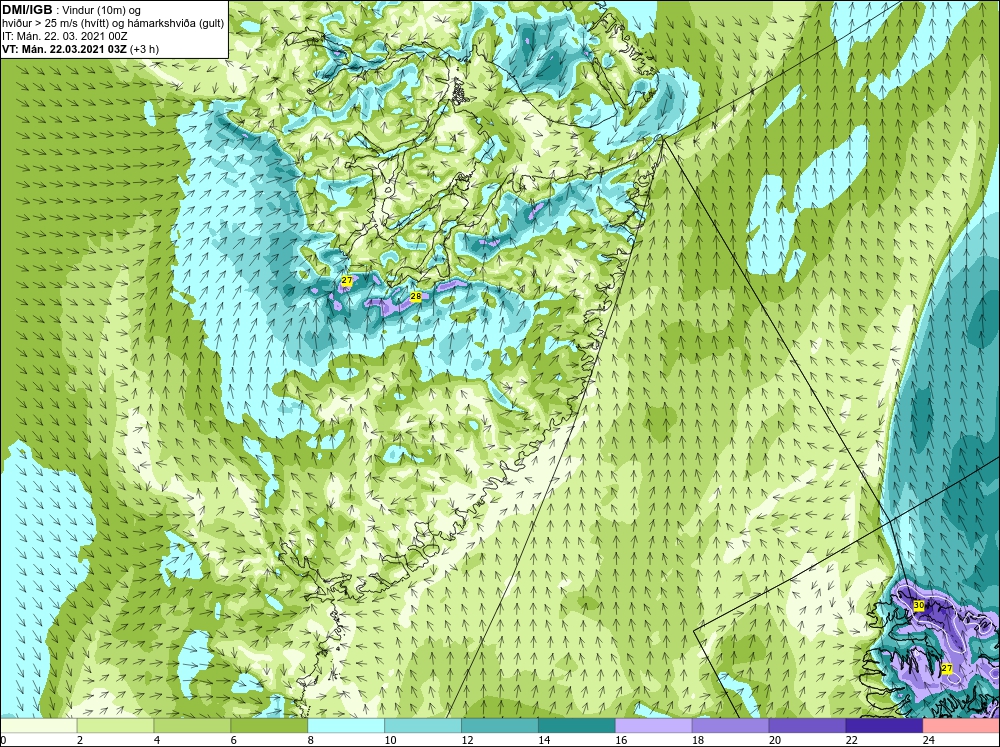Click the pink legend swatch above 24 m/s
This screenshot has height=747, width=1000.
click(961, 726)
